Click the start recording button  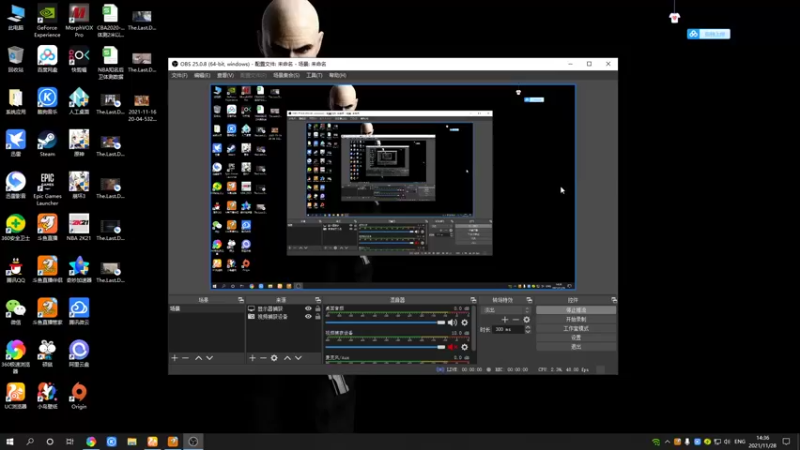(x=576, y=319)
